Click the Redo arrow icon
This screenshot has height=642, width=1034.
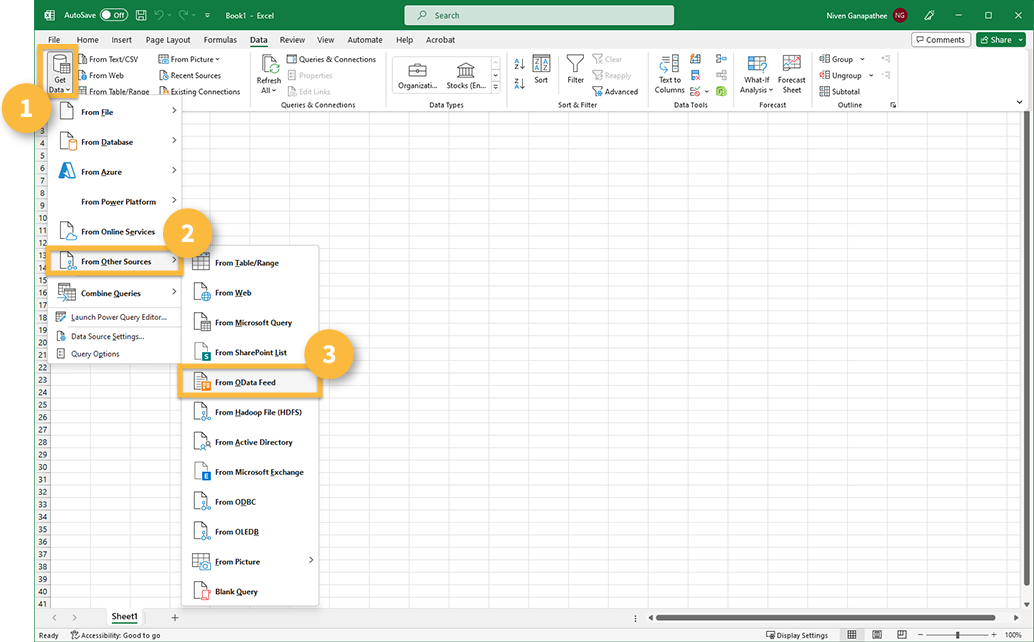click(x=183, y=15)
